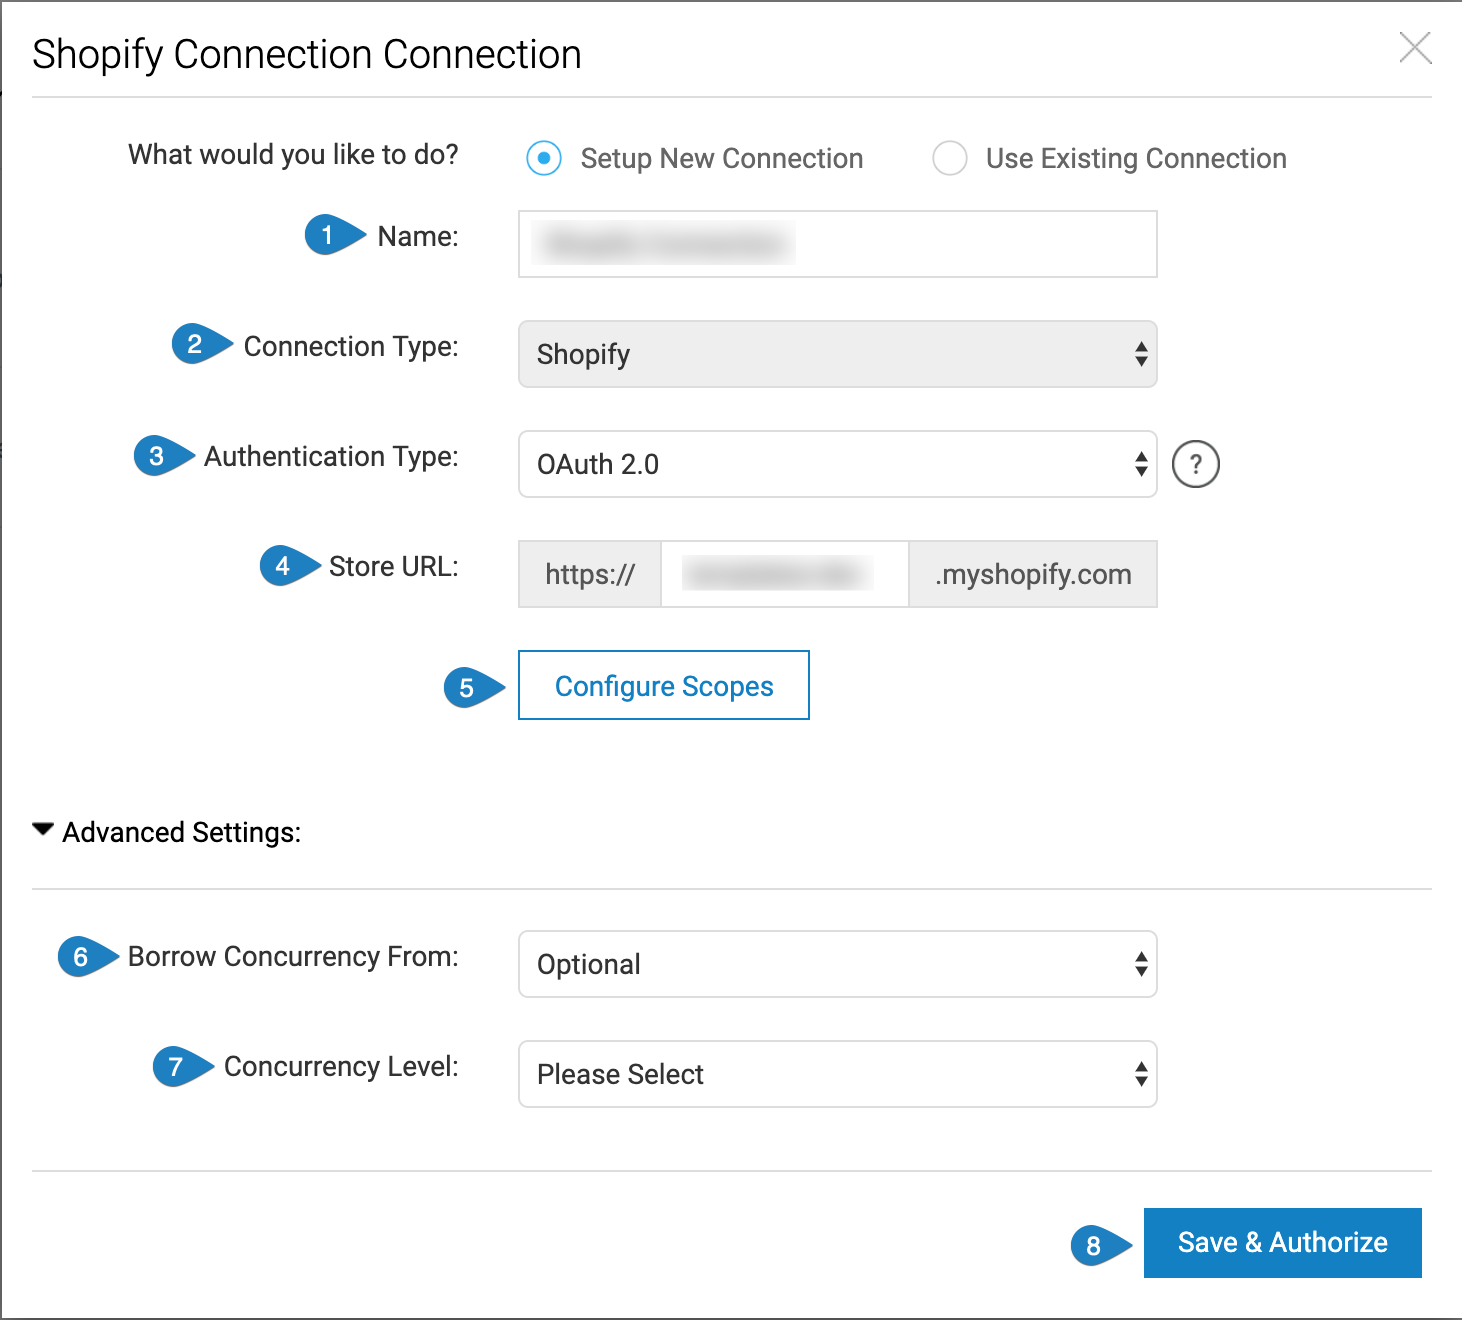Viewport: 1462px width, 1320px height.
Task: Select the Setup New Connection option
Action: (x=543, y=158)
